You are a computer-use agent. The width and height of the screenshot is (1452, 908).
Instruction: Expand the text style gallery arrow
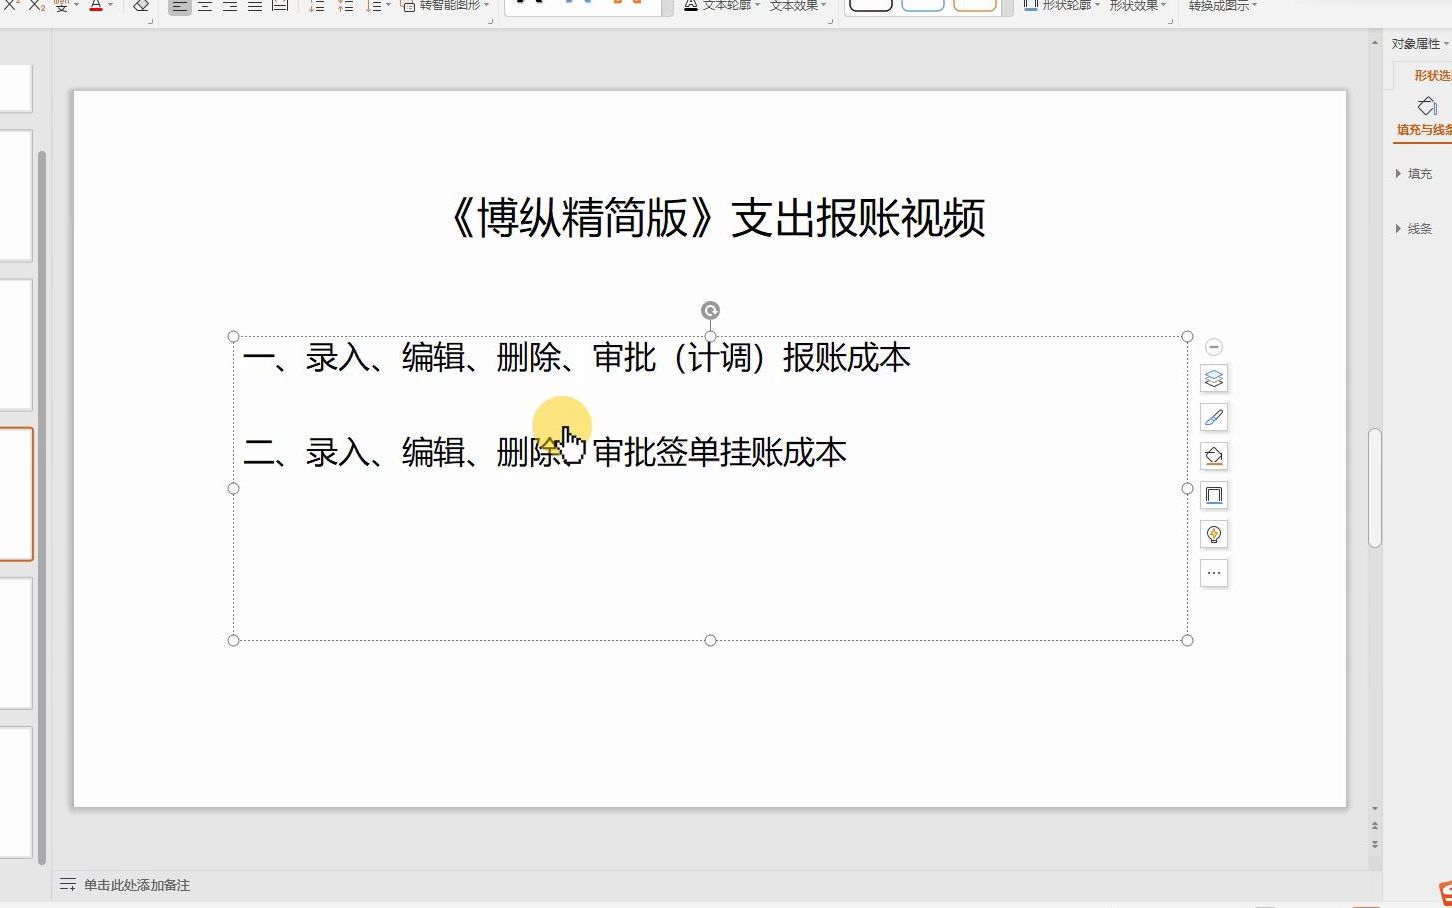click(x=667, y=6)
